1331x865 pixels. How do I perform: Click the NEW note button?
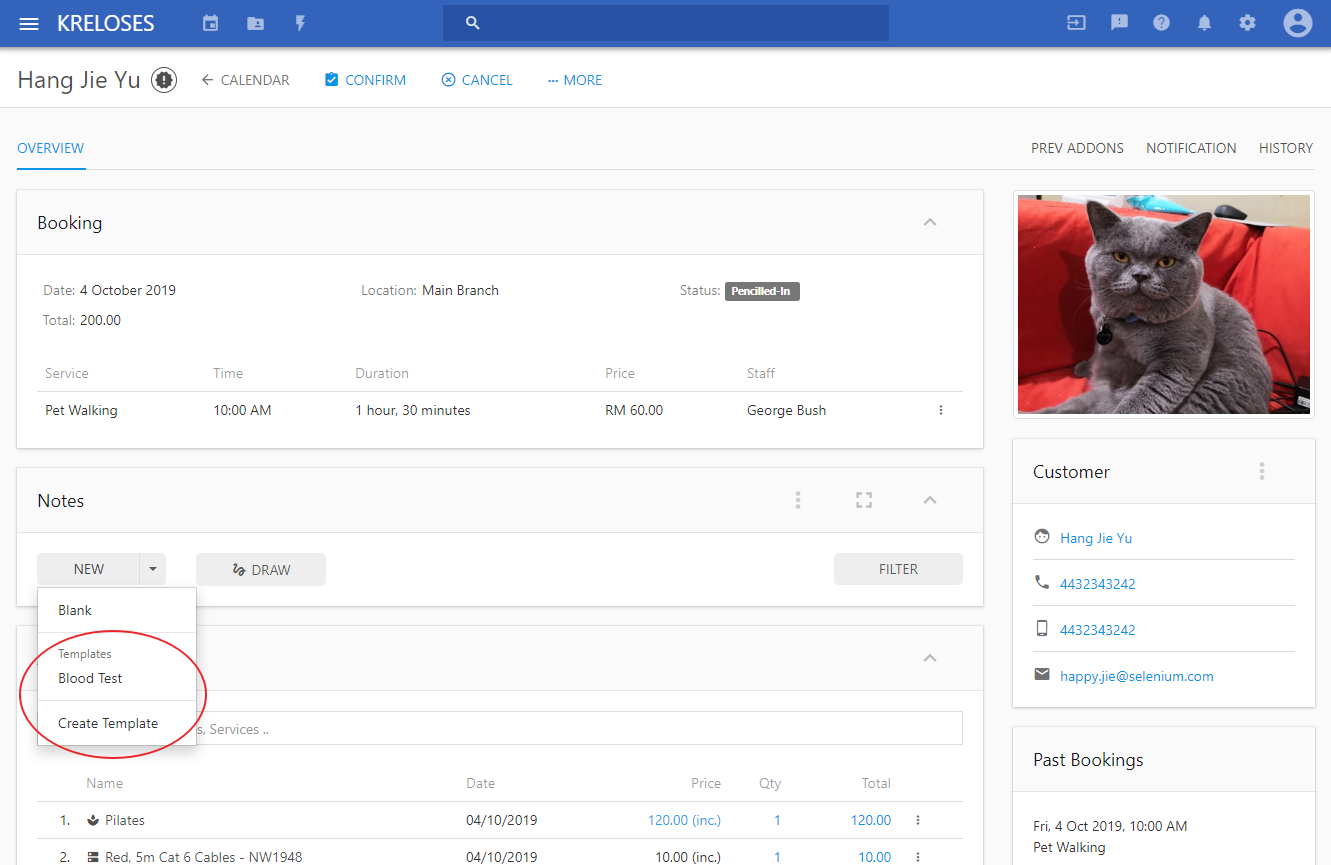[x=89, y=569]
